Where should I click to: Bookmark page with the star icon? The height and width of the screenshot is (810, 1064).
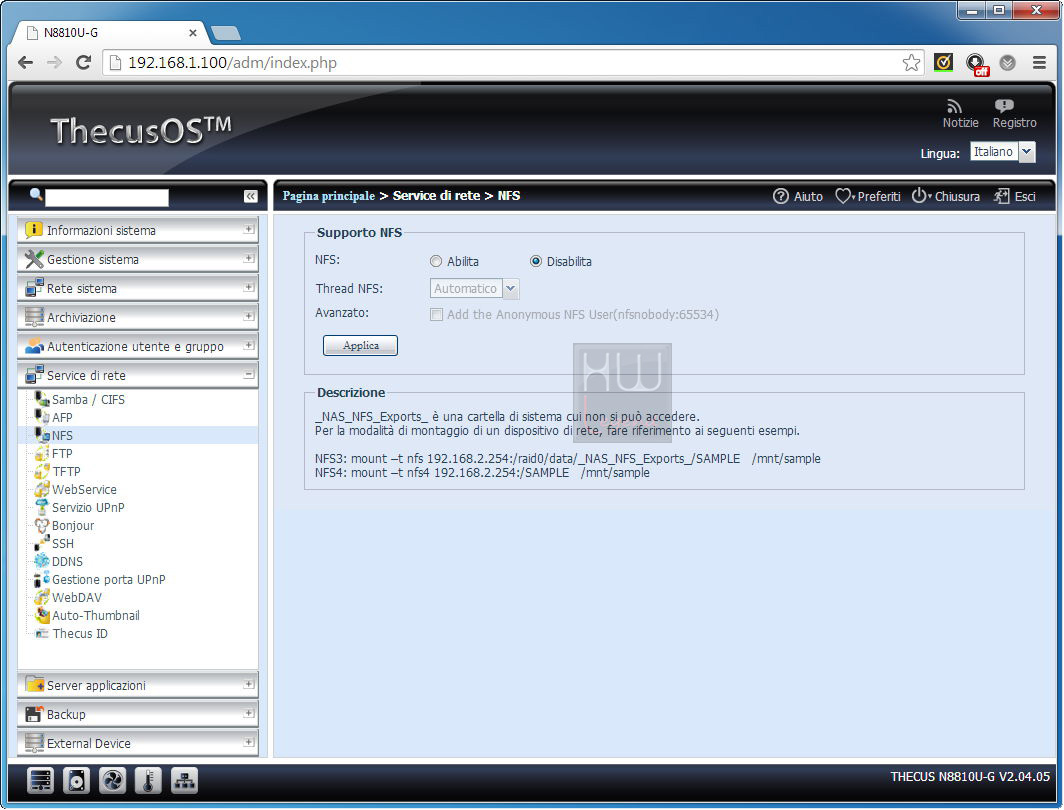click(x=911, y=63)
